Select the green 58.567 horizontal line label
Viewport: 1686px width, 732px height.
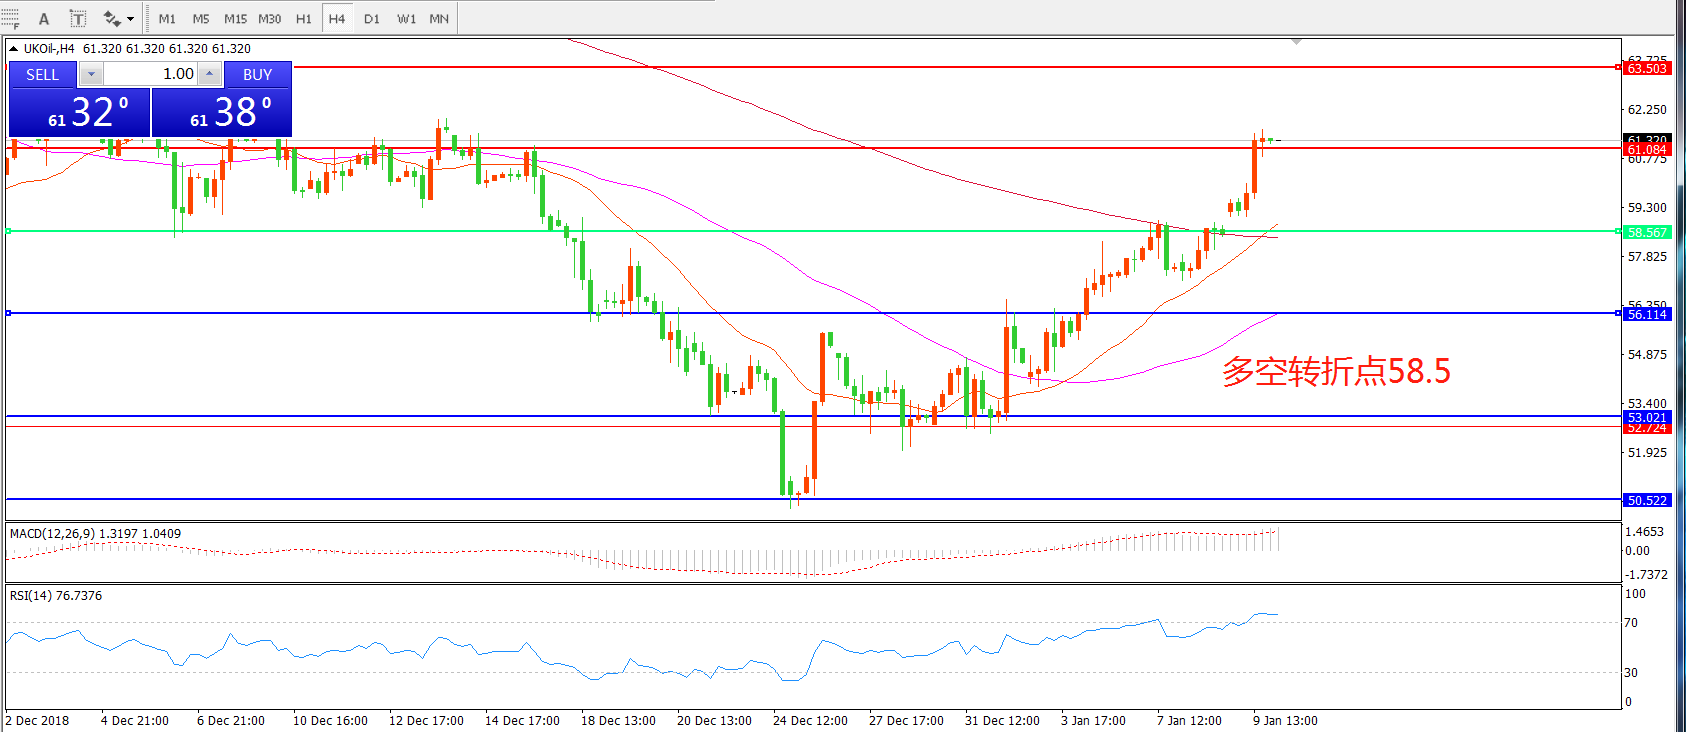[1646, 232]
